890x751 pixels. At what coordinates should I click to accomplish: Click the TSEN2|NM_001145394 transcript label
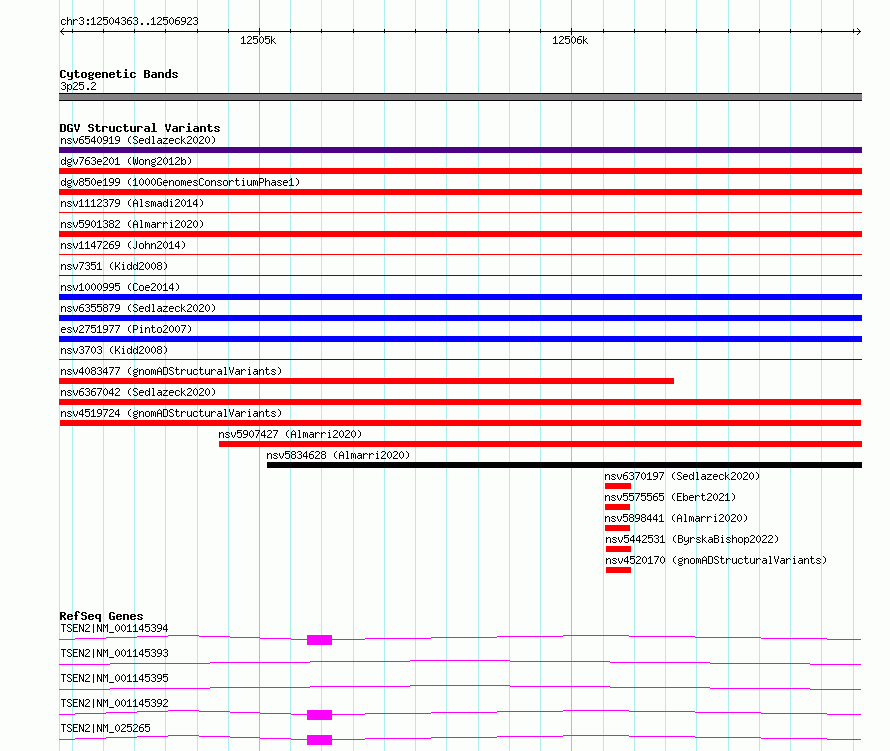(x=114, y=628)
